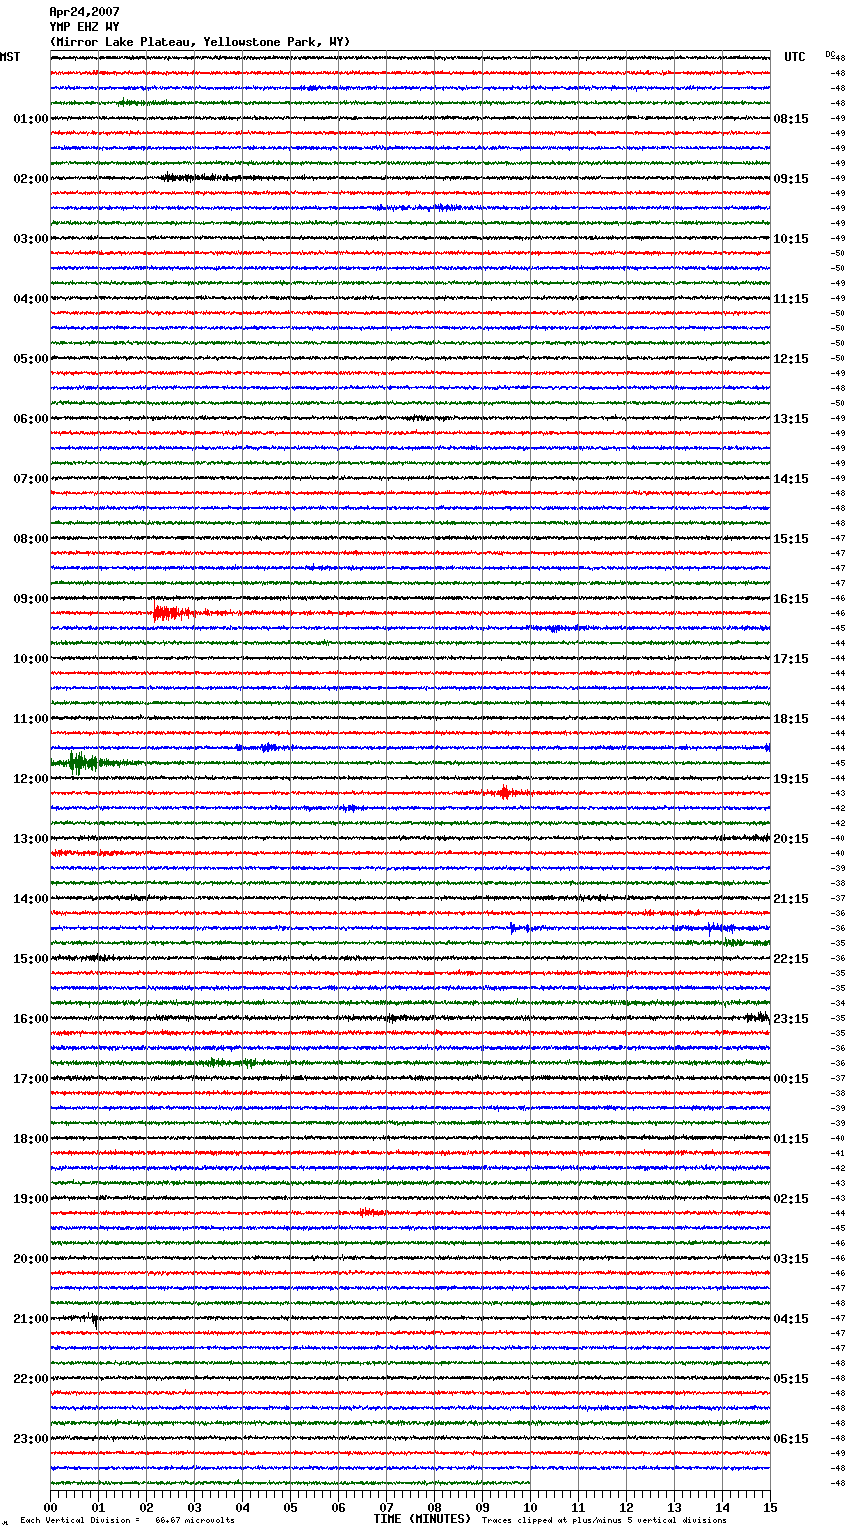Click the 14:15 UTC time label

click(791, 479)
